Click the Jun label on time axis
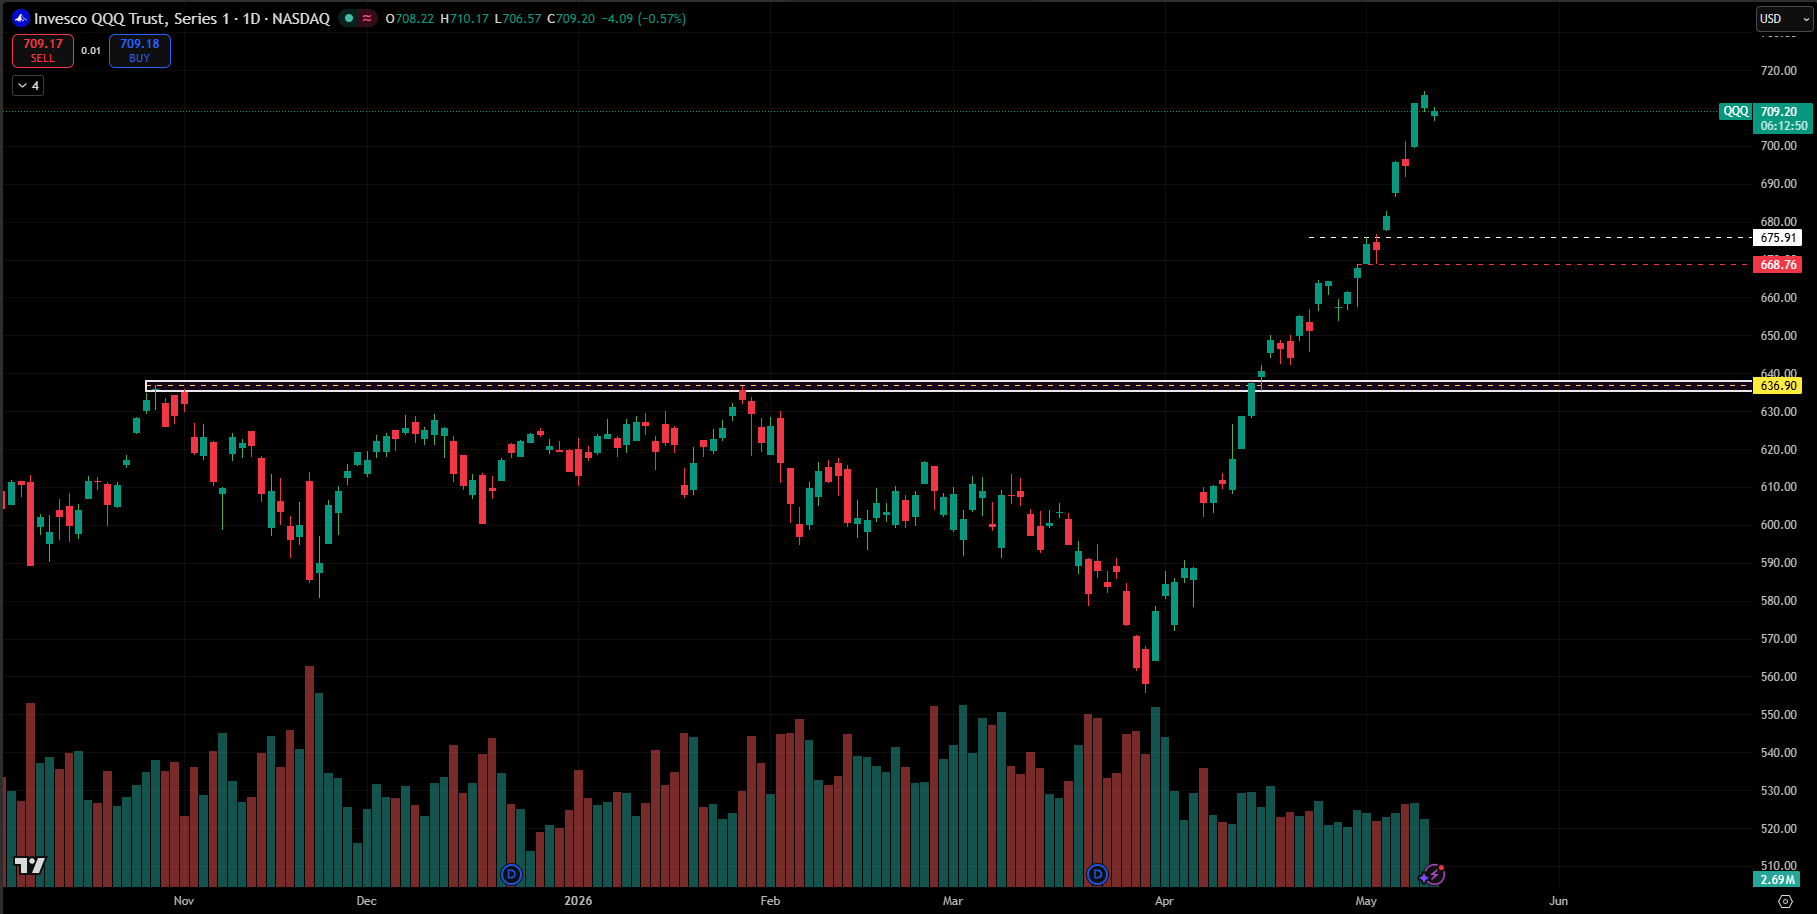 point(1559,901)
